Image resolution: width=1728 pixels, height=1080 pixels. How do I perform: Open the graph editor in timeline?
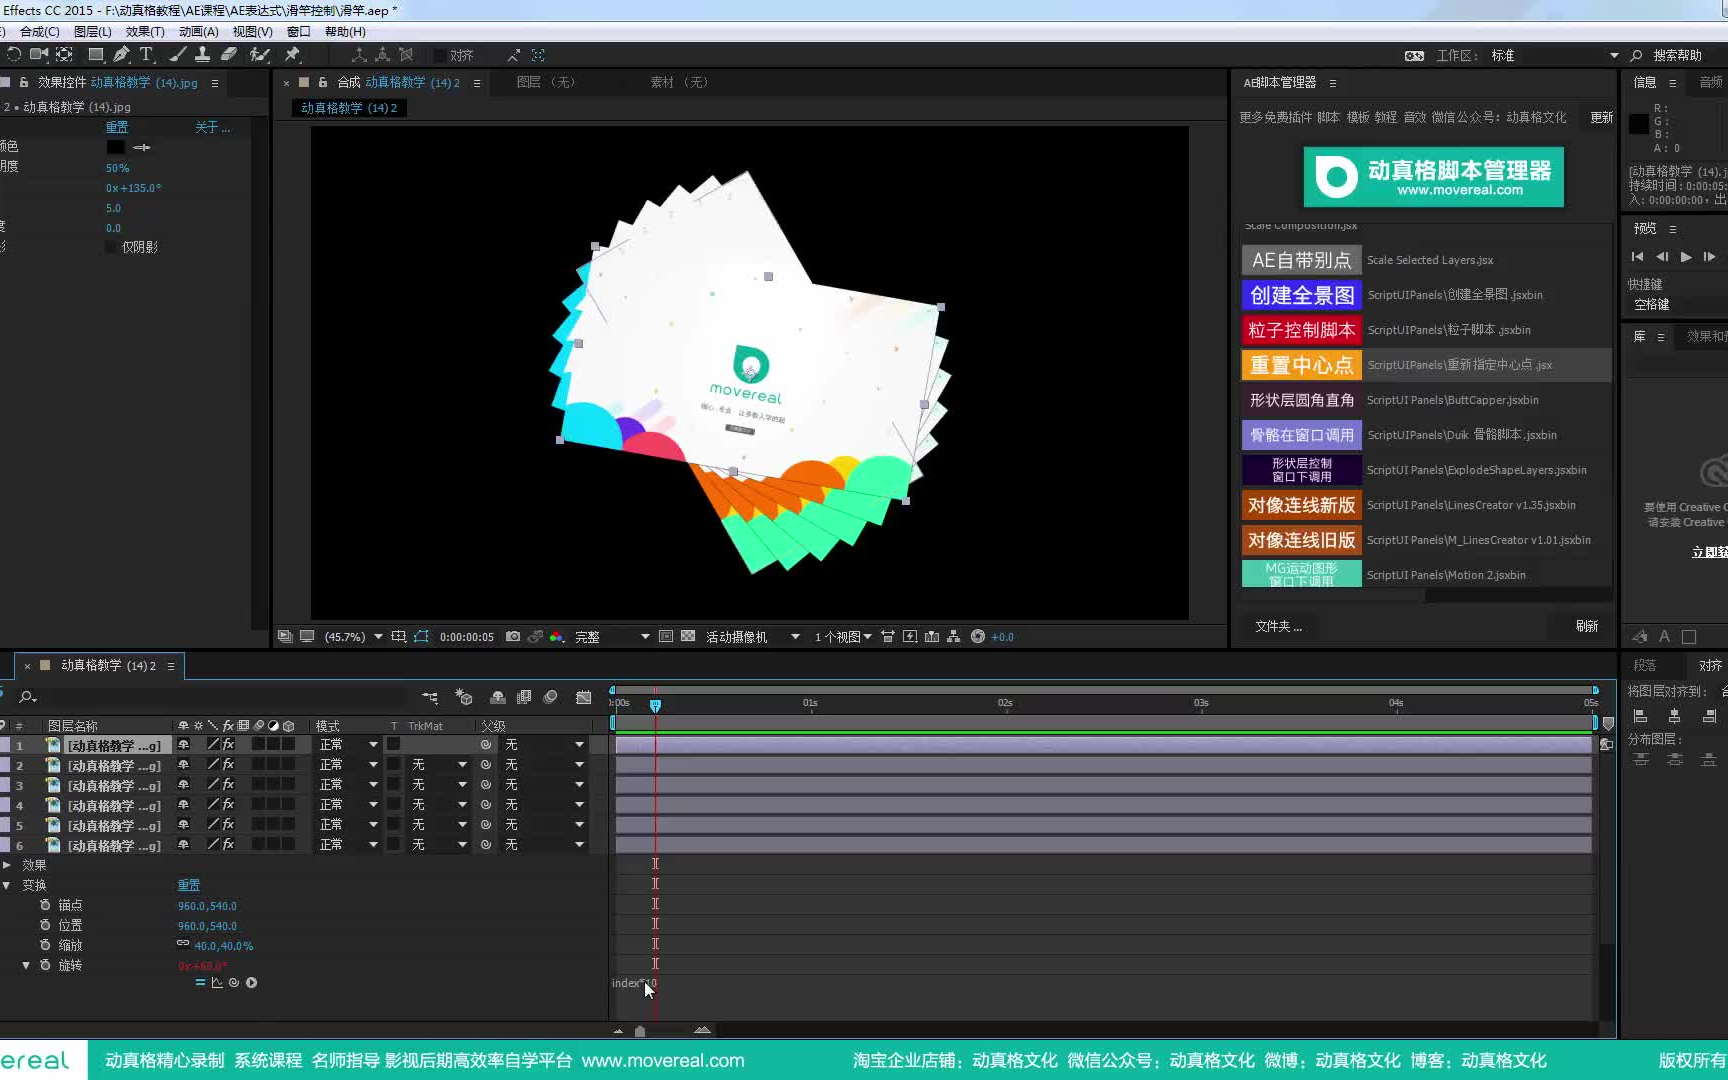(584, 697)
